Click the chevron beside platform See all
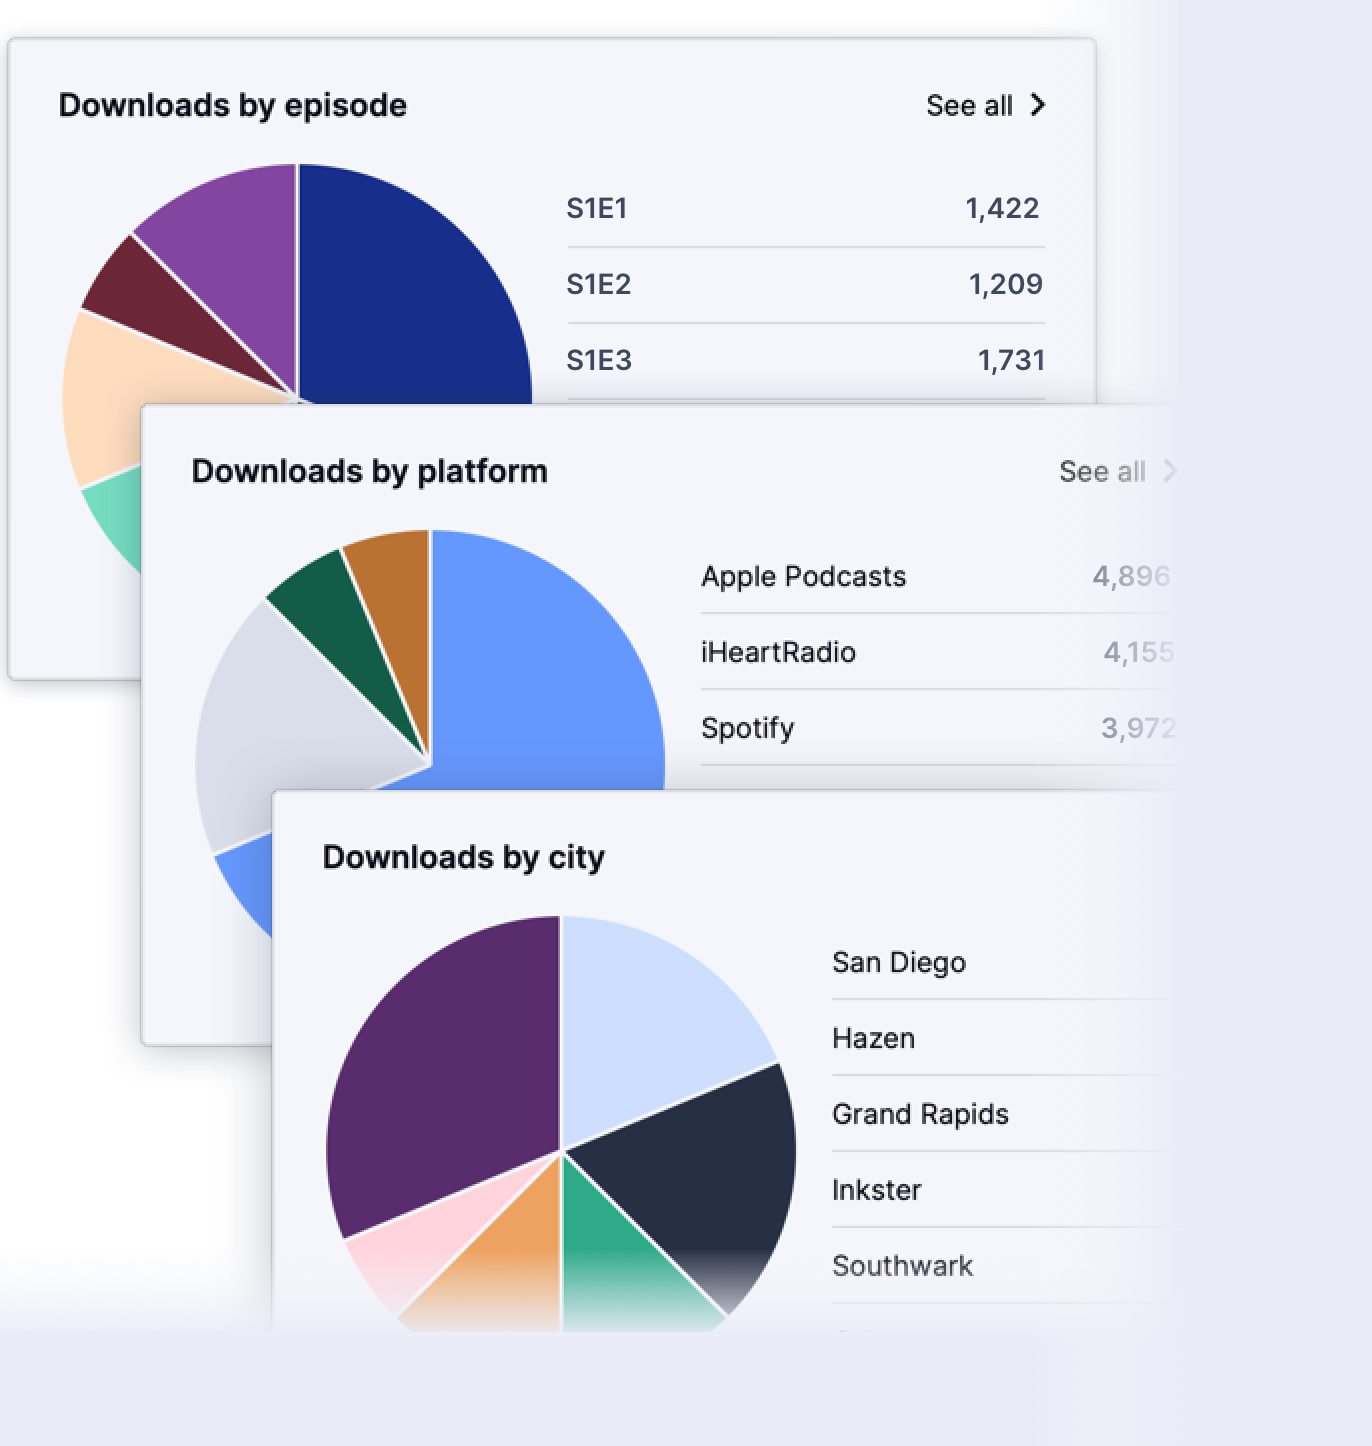Viewport: 1372px width, 1446px height. point(1169,471)
